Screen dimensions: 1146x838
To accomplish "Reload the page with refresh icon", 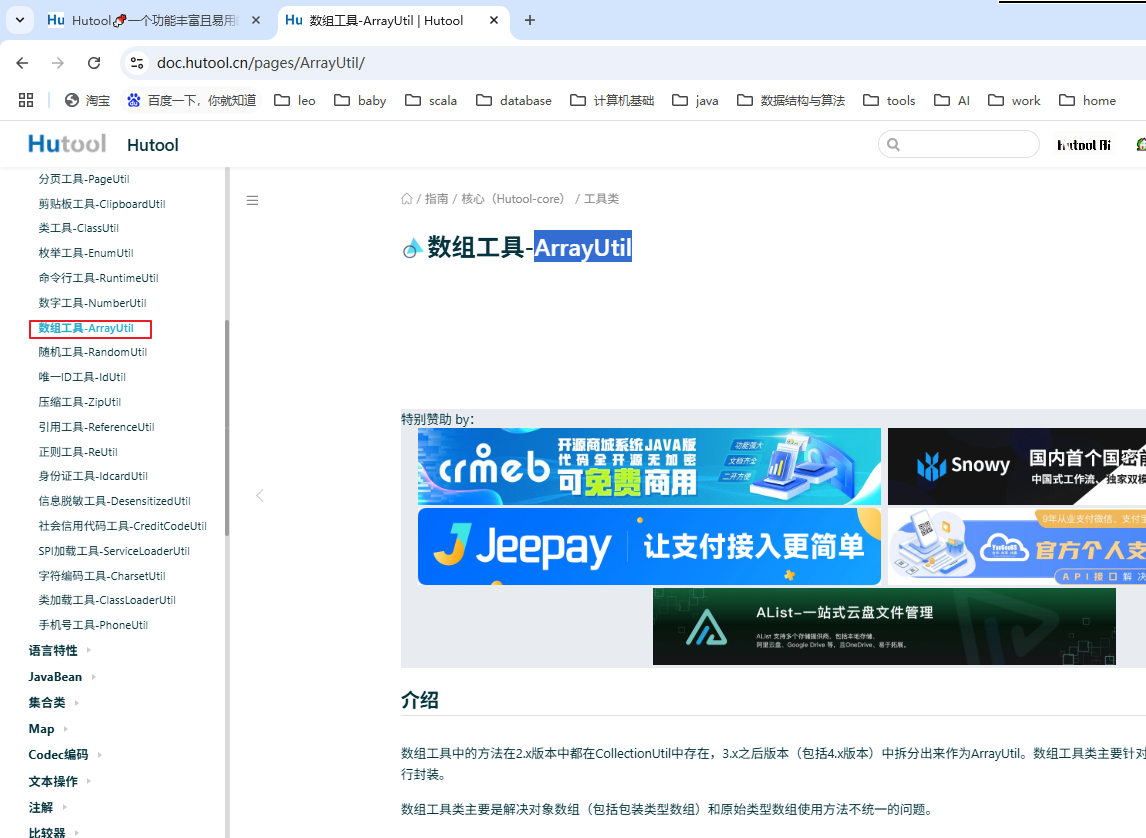I will click(94, 63).
